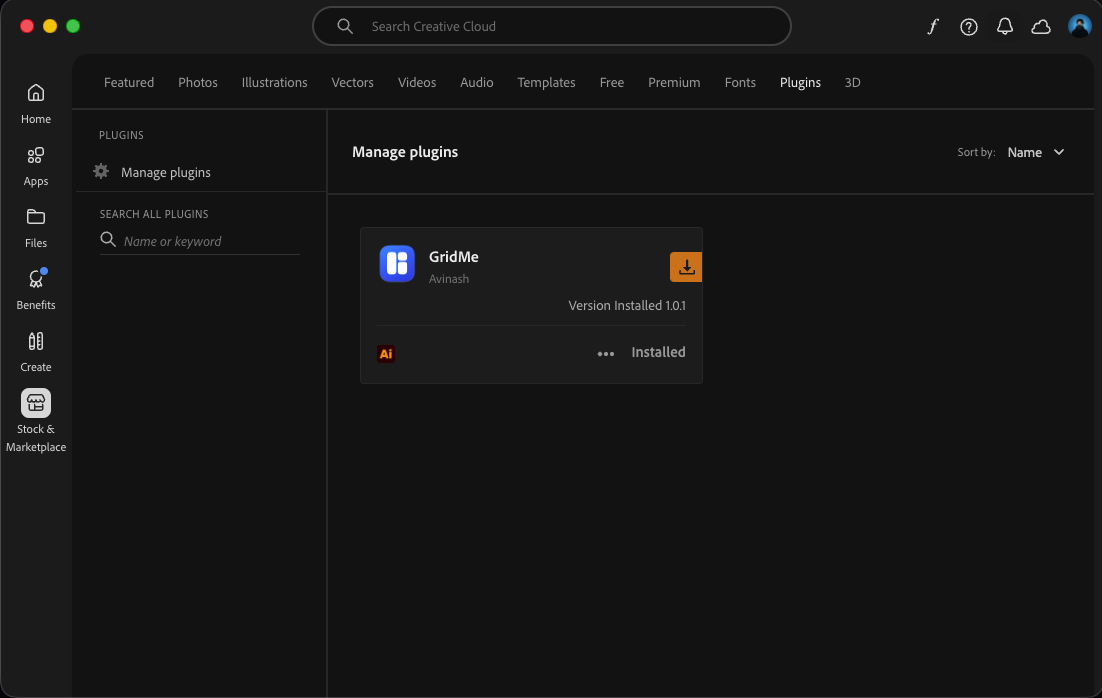Switch to the Photos tab
This screenshot has height=698, width=1102.
tap(197, 82)
